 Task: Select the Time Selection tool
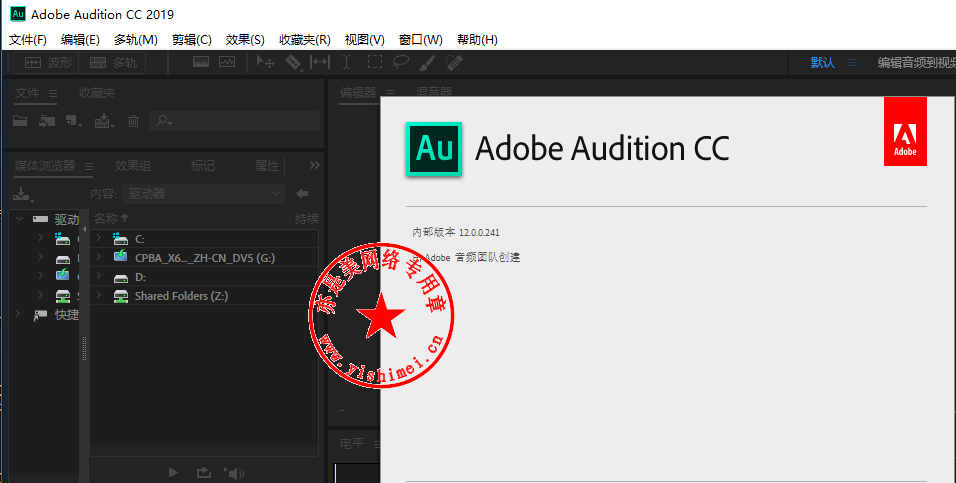(346, 62)
